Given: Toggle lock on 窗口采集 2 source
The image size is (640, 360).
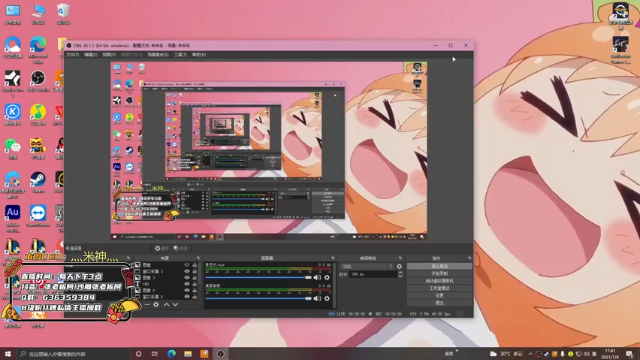Looking at the screenshot, I should pos(195,296).
